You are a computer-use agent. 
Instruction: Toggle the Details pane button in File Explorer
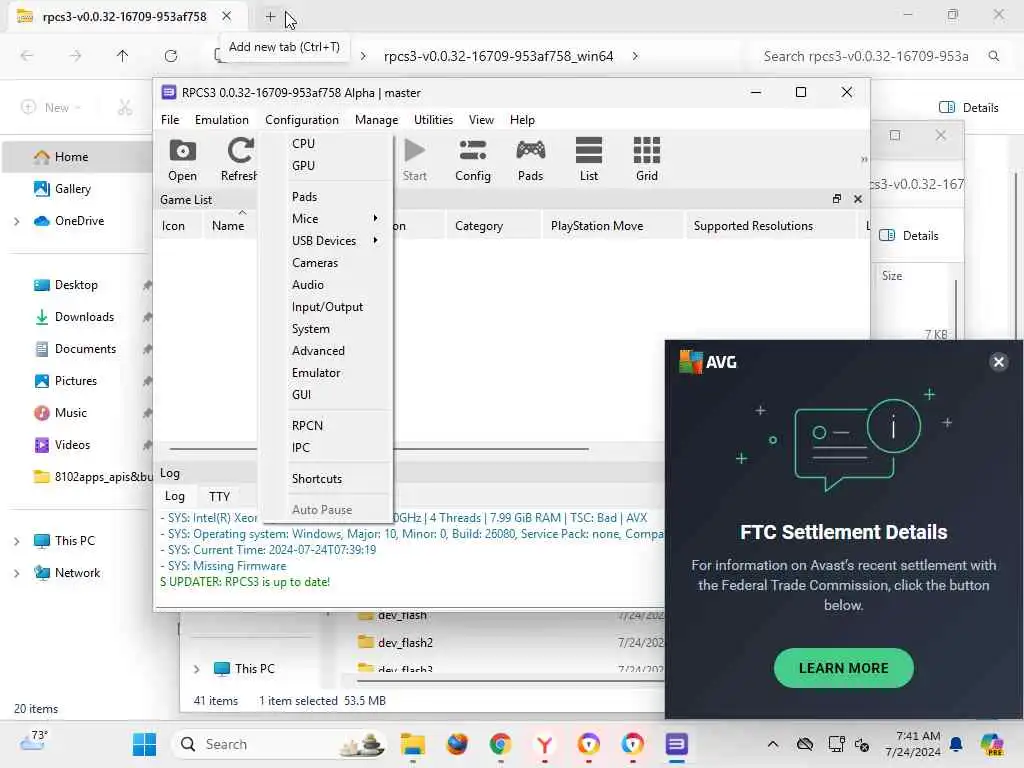(x=969, y=108)
